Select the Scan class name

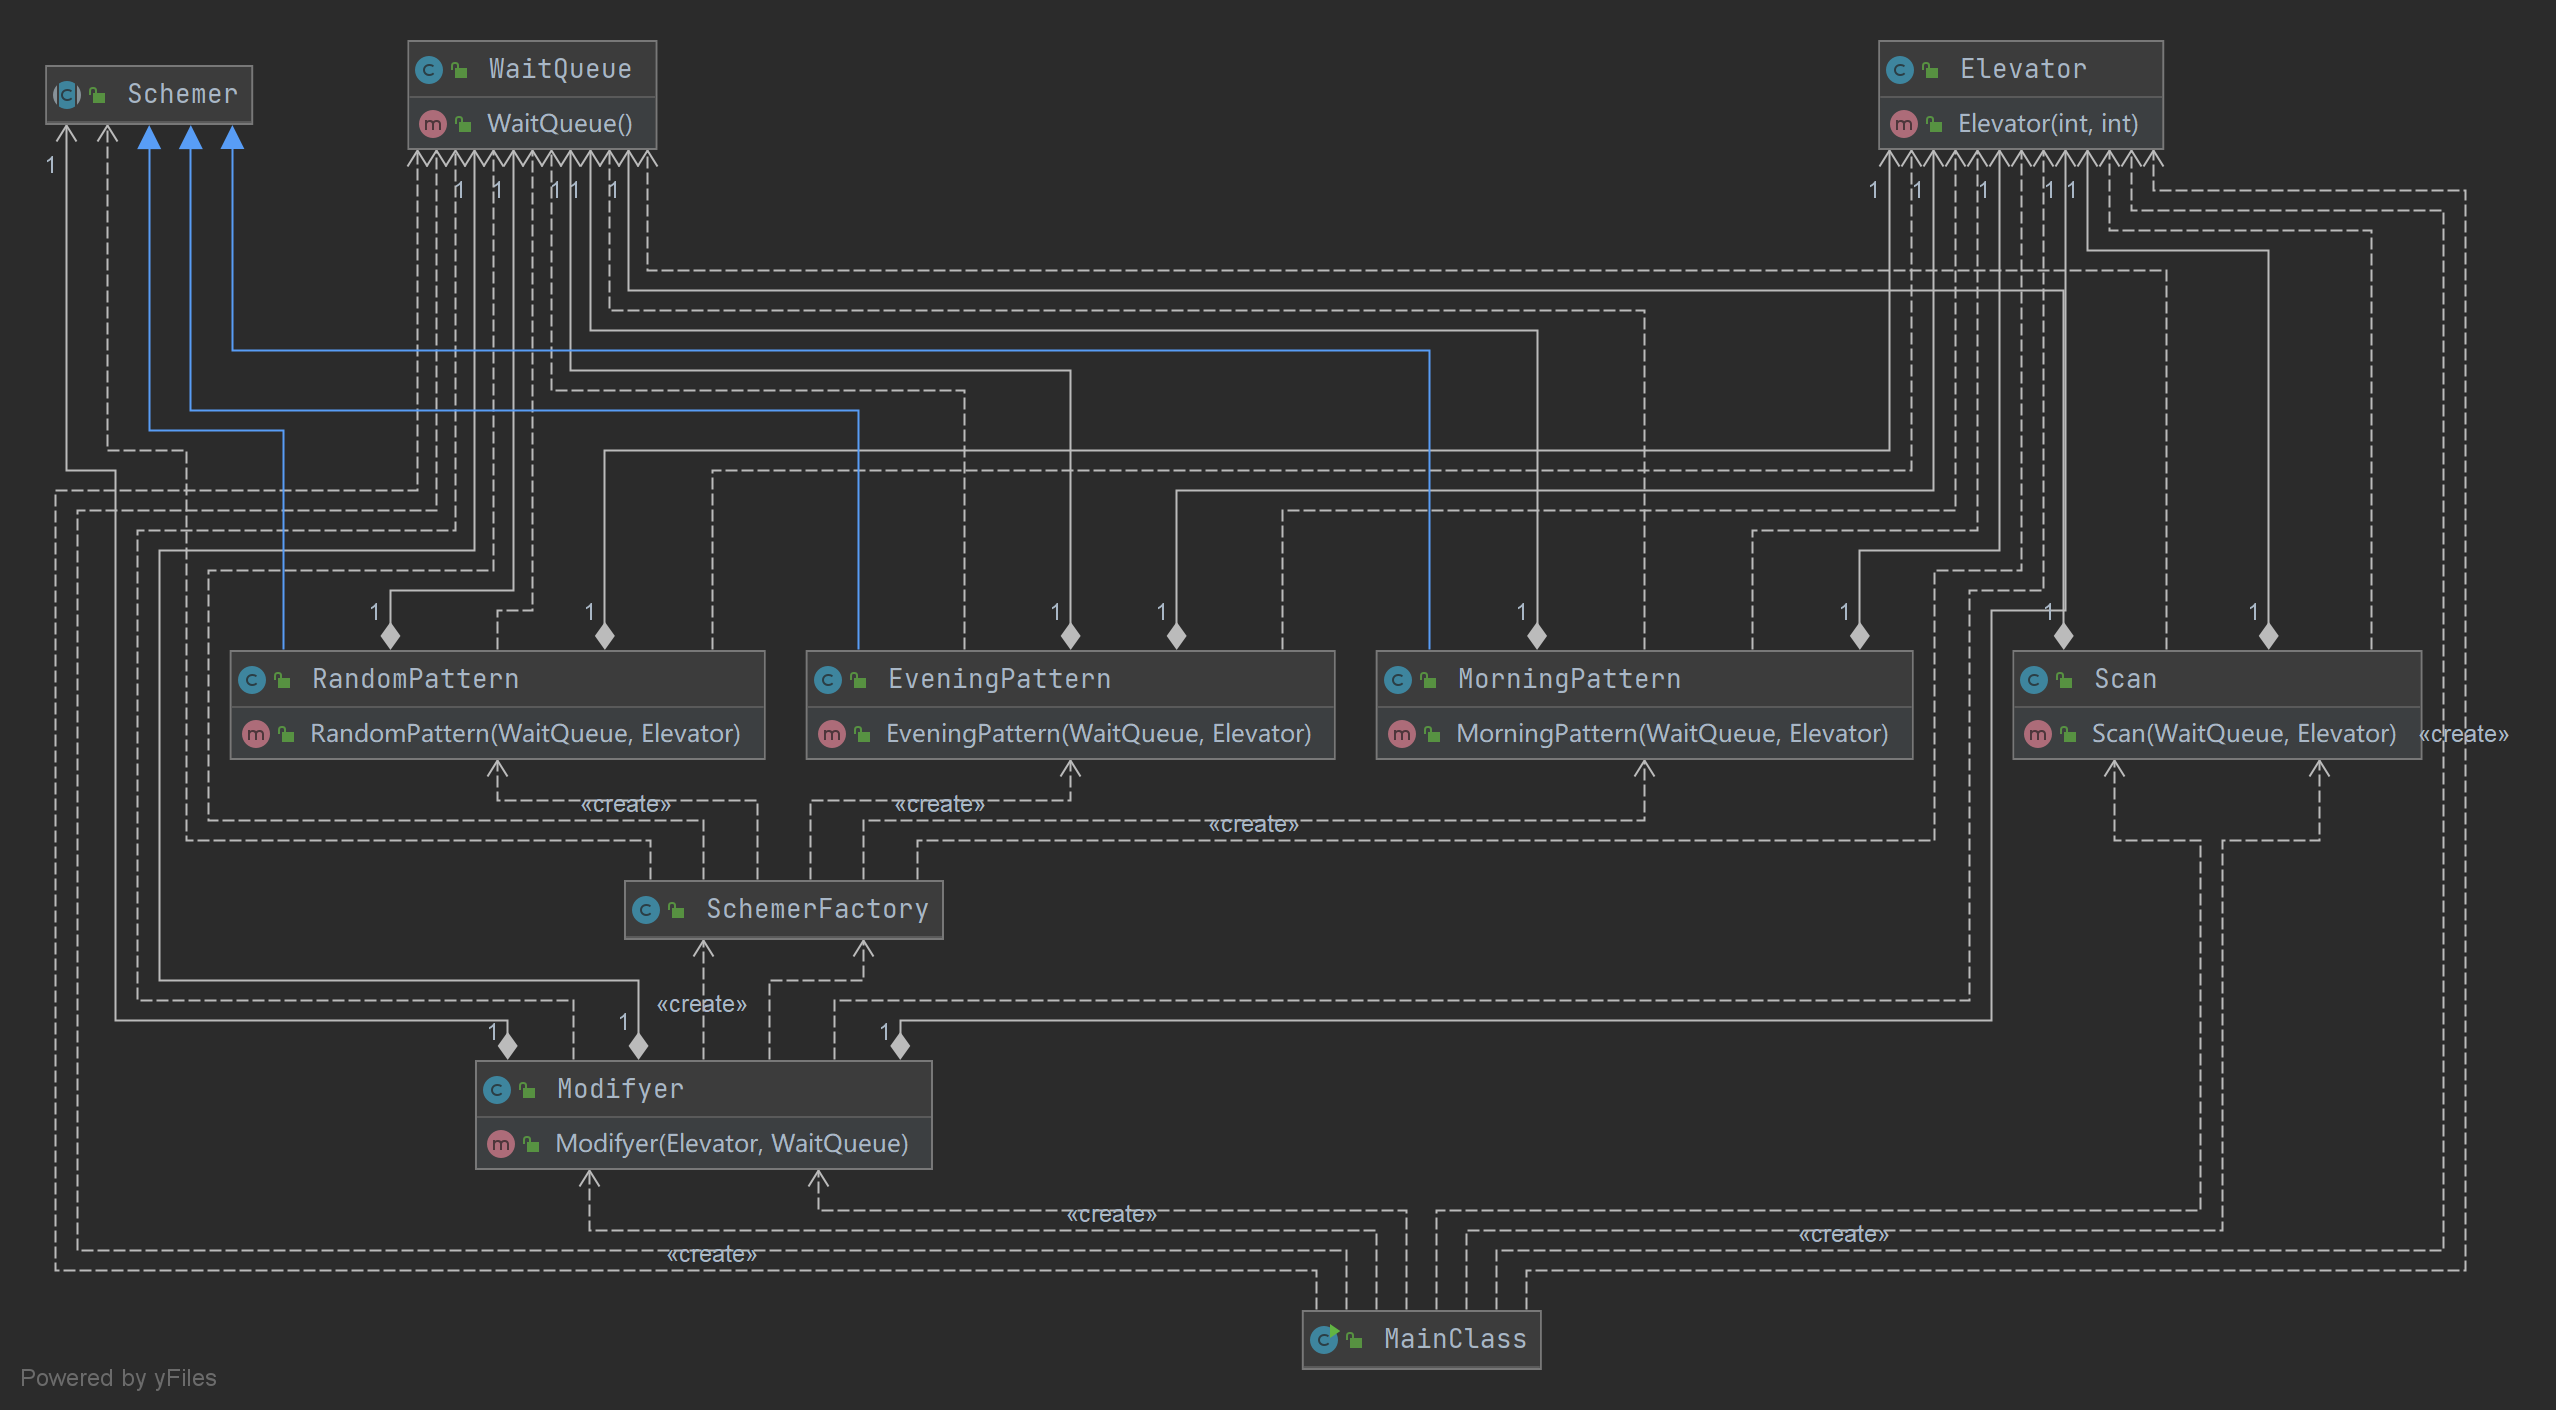[x=2126, y=679]
